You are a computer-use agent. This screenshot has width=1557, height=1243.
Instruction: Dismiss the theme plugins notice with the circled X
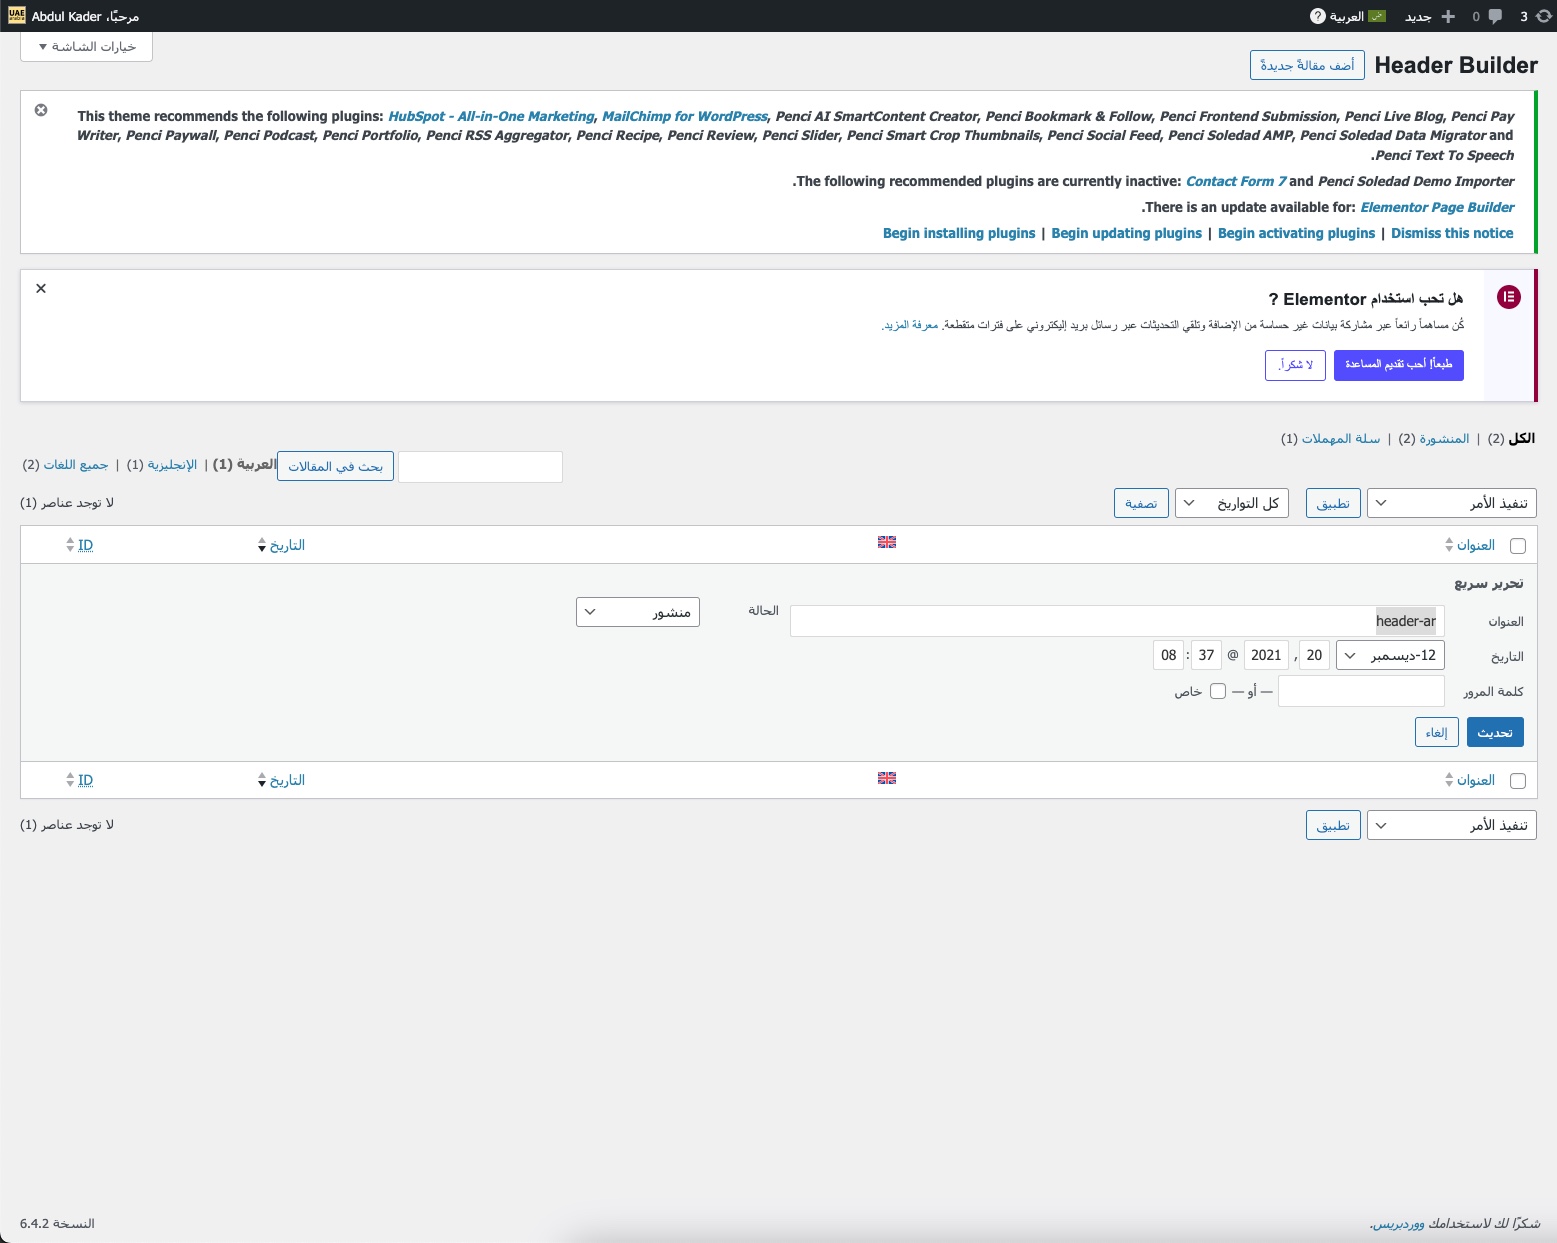(41, 110)
